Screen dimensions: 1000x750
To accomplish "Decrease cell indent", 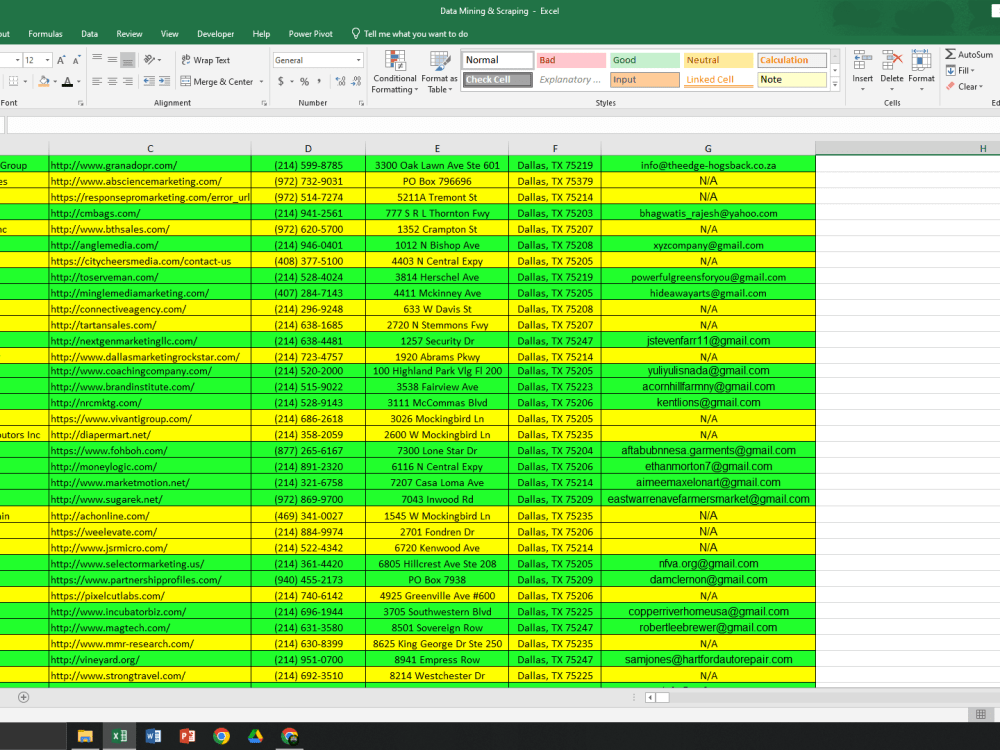I will [149, 81].
